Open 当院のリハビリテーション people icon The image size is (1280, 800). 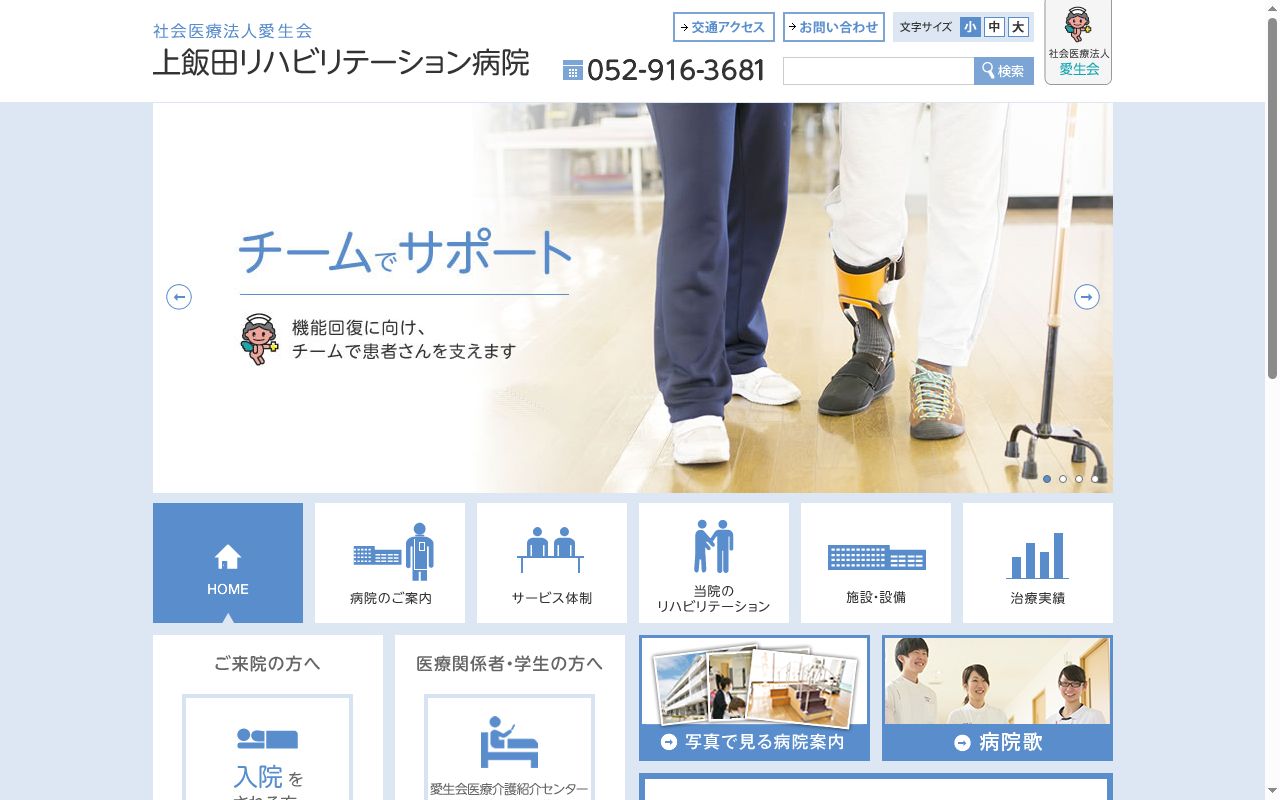click(x=713, y=547)
